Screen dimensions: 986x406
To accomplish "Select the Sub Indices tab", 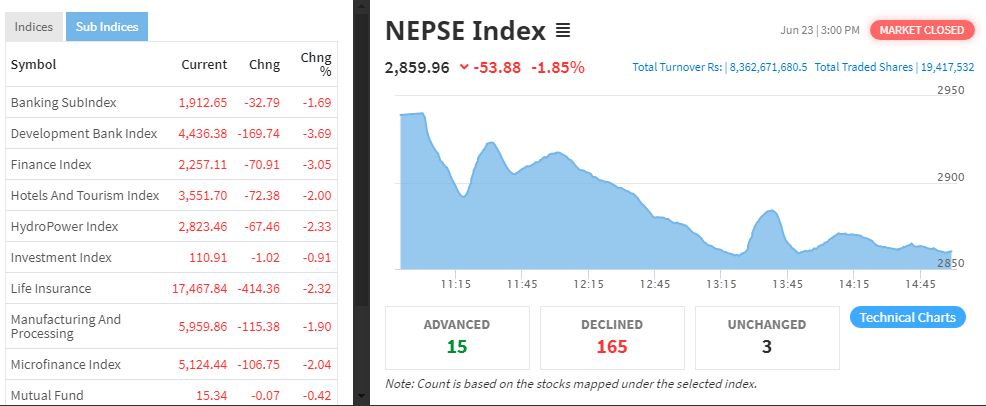I will [x=107, y=27].
